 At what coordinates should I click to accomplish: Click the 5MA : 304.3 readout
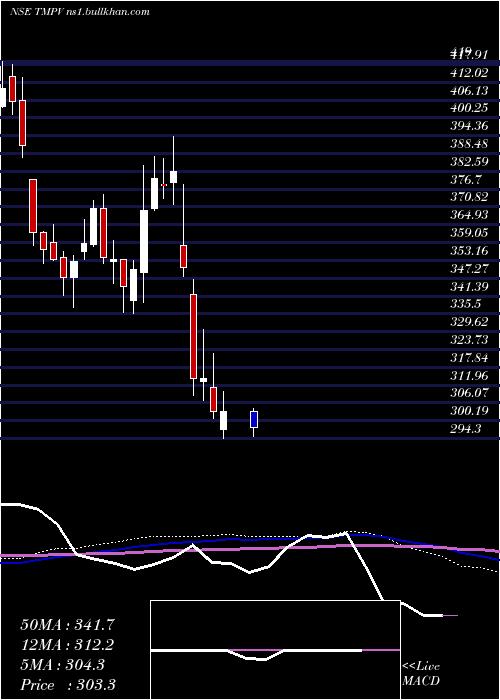pos(63,665)
